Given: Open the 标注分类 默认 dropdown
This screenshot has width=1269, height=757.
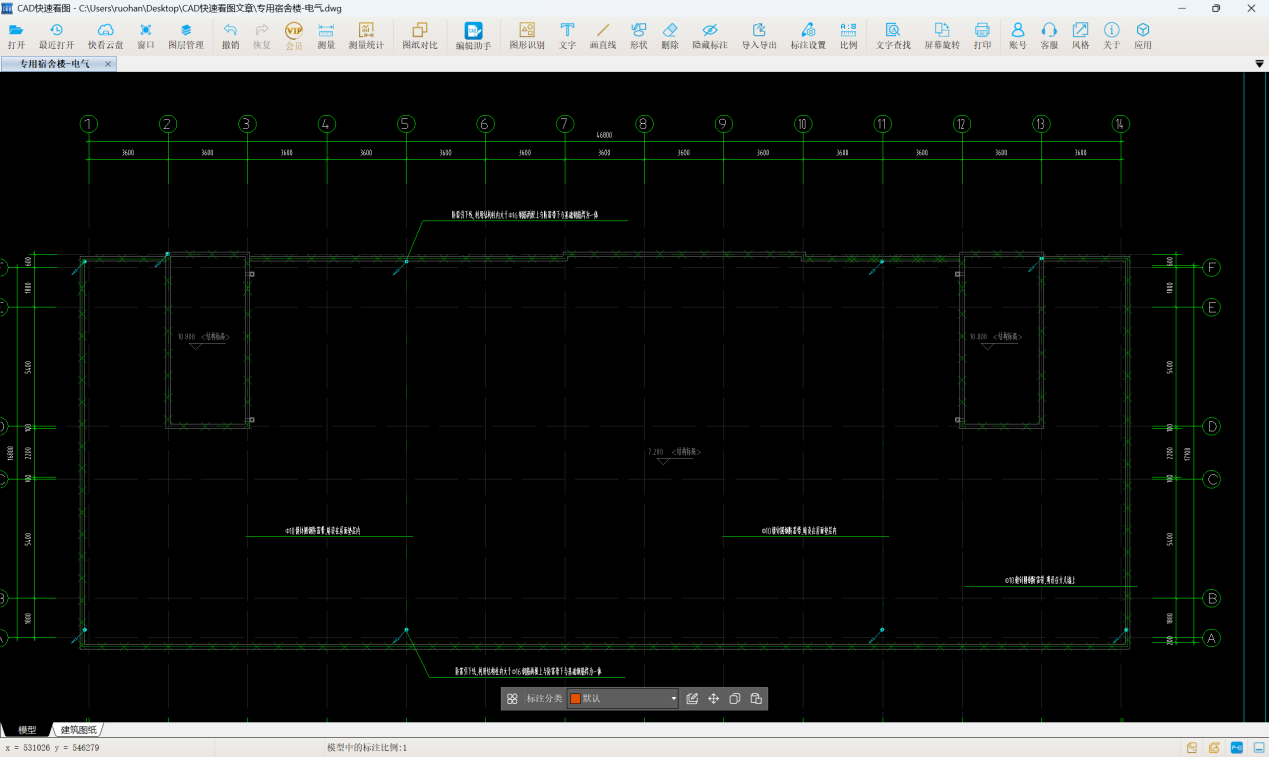Looking at the screenshot, I should click(x=674, y=699).
